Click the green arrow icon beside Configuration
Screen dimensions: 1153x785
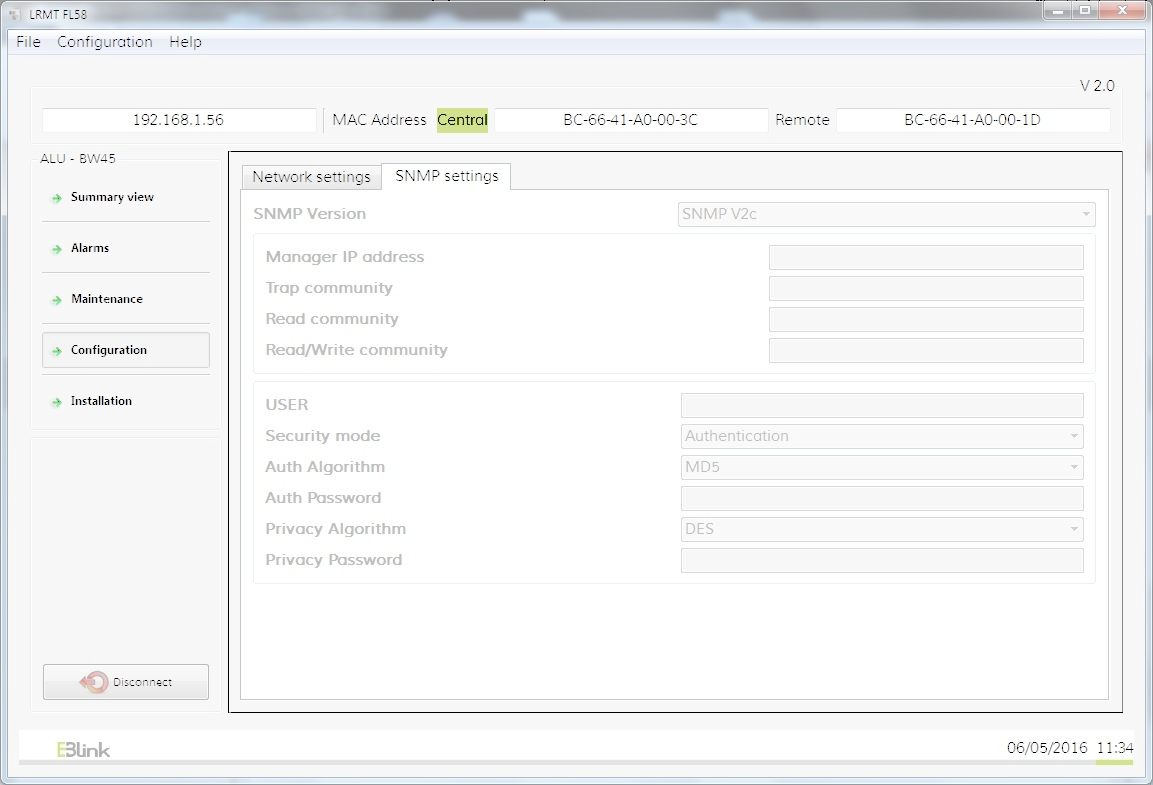tap(57, 351)
